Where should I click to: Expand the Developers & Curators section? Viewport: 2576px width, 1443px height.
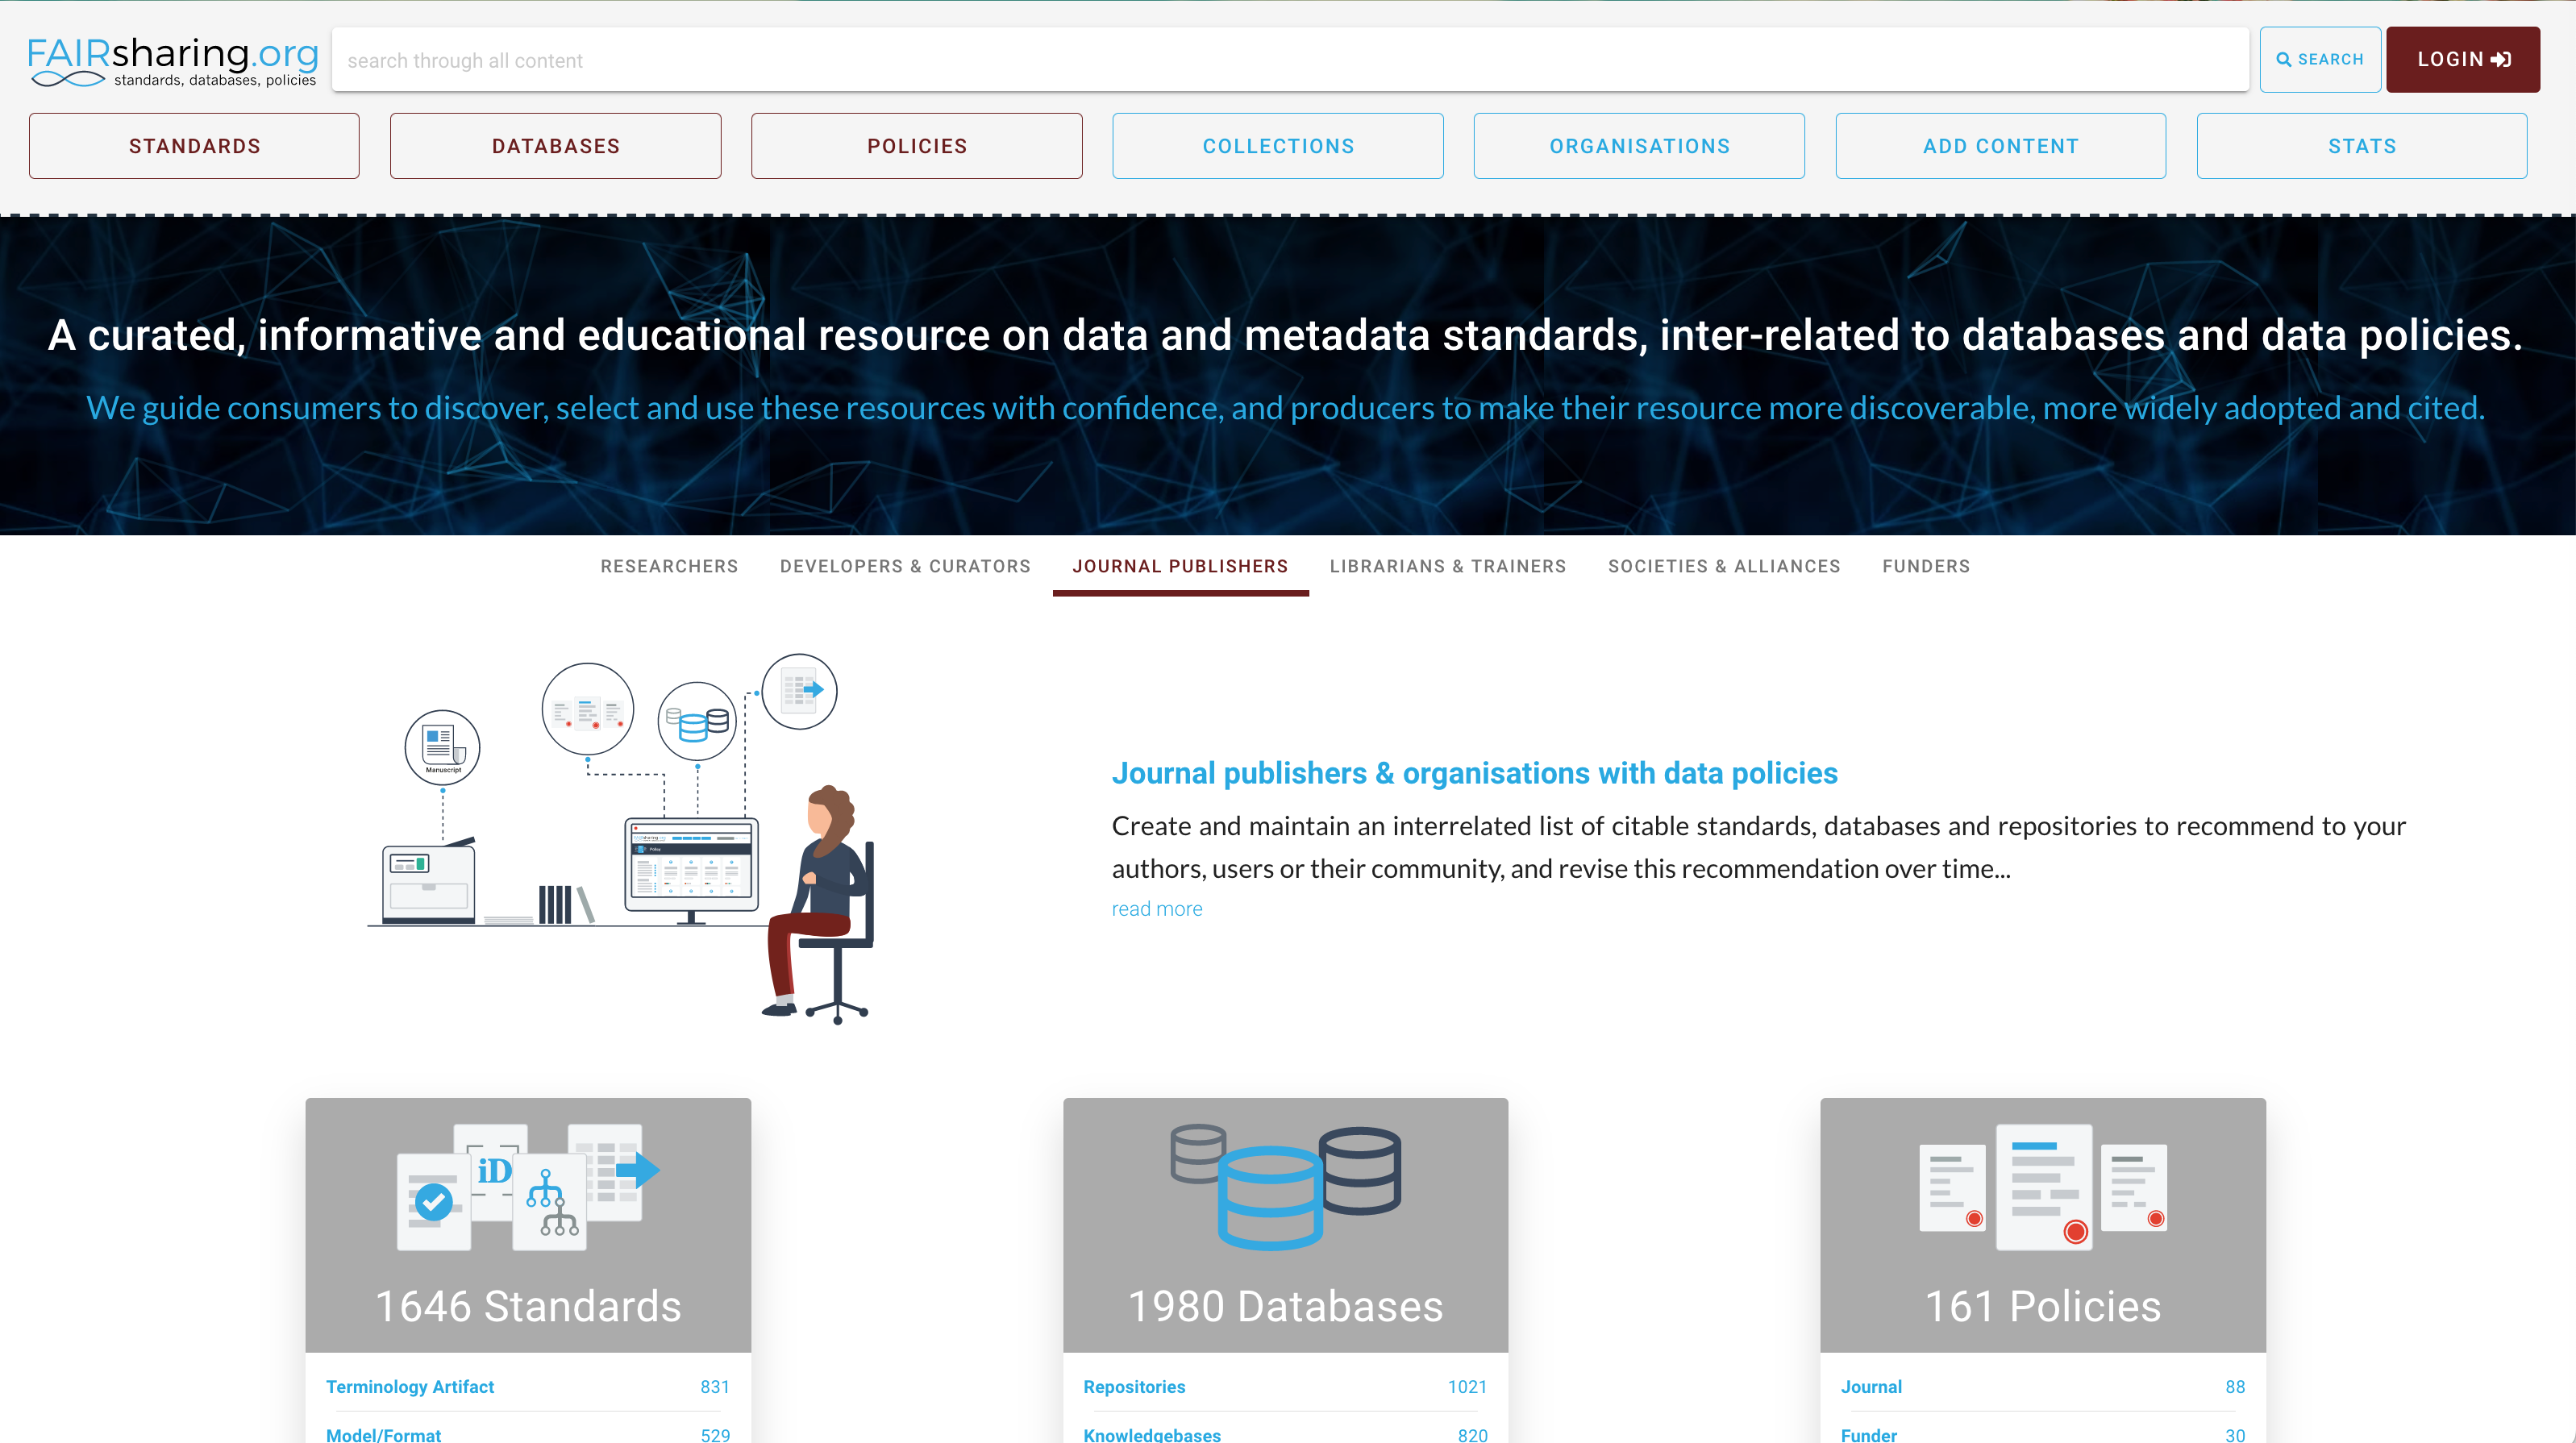tap(904, 566)
